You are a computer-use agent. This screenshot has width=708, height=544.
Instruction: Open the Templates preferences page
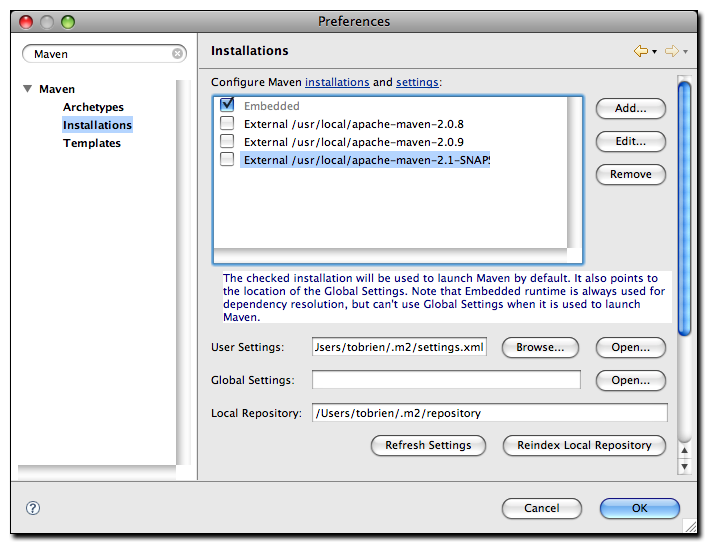point(91,143)
